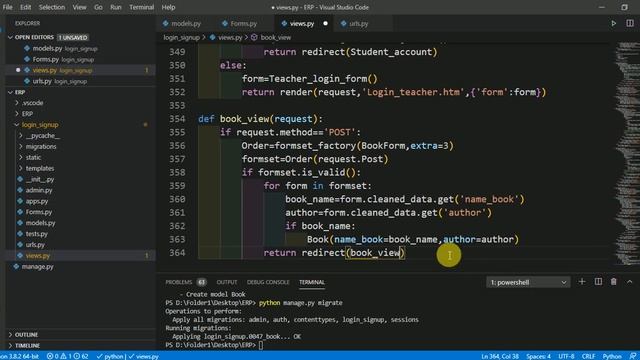
Task: Switch to the models.py editor tab
Action: pos(186,24)
